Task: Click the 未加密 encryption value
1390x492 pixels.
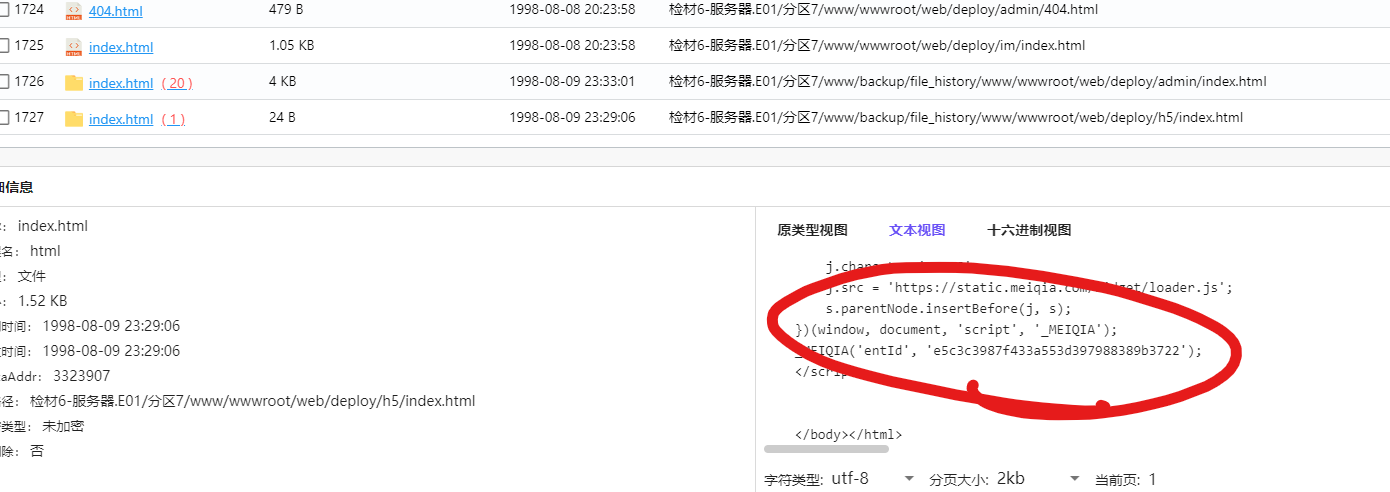Action: click(63, 426)
